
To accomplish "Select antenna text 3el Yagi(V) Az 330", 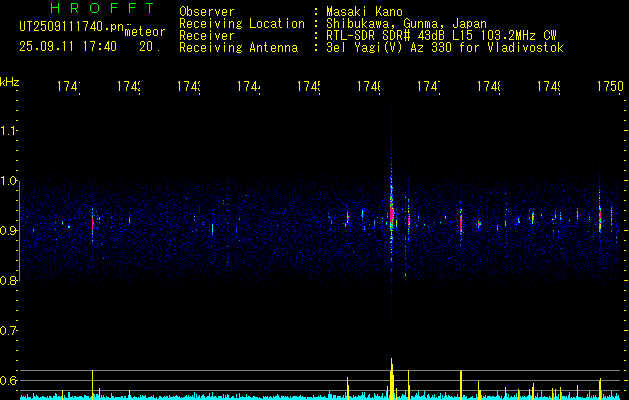I will pos(390,48).
